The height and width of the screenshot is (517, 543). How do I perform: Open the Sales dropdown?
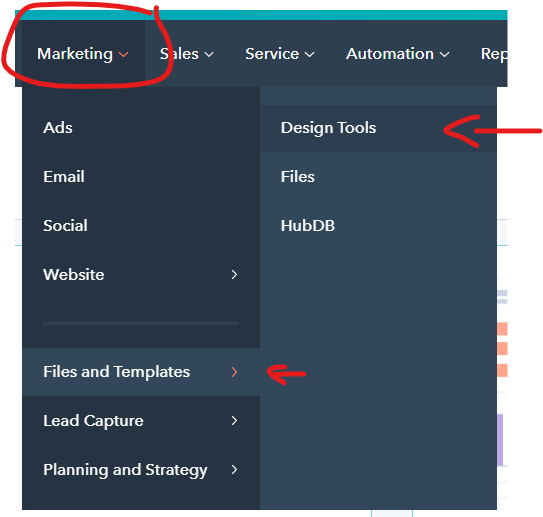[x=186, y=54]
